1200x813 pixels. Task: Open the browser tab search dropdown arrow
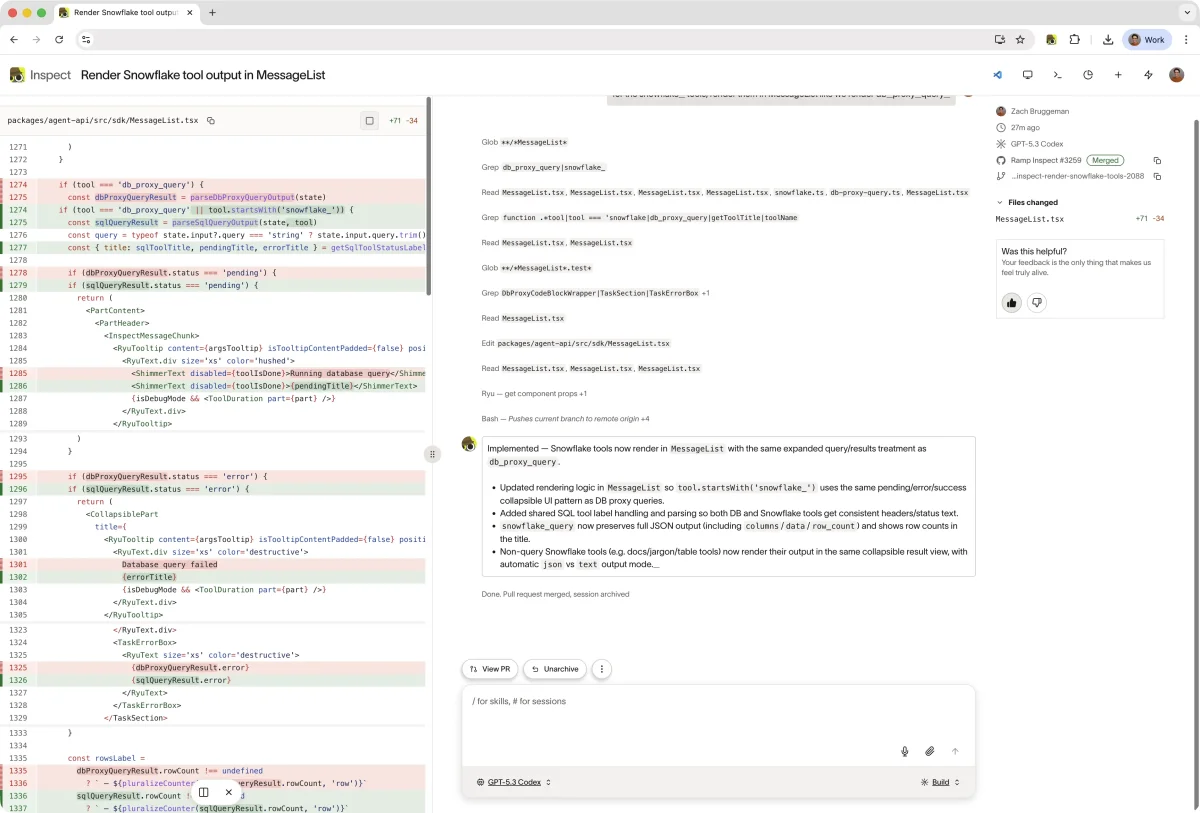[x=1187, y=12]
